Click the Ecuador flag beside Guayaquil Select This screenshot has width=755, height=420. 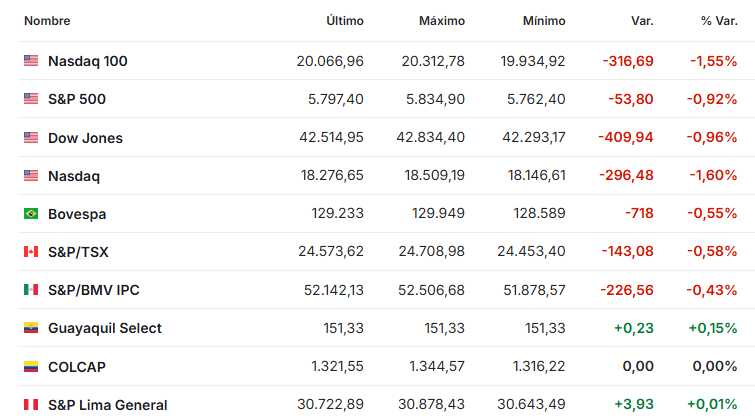[x=31, y=328]
